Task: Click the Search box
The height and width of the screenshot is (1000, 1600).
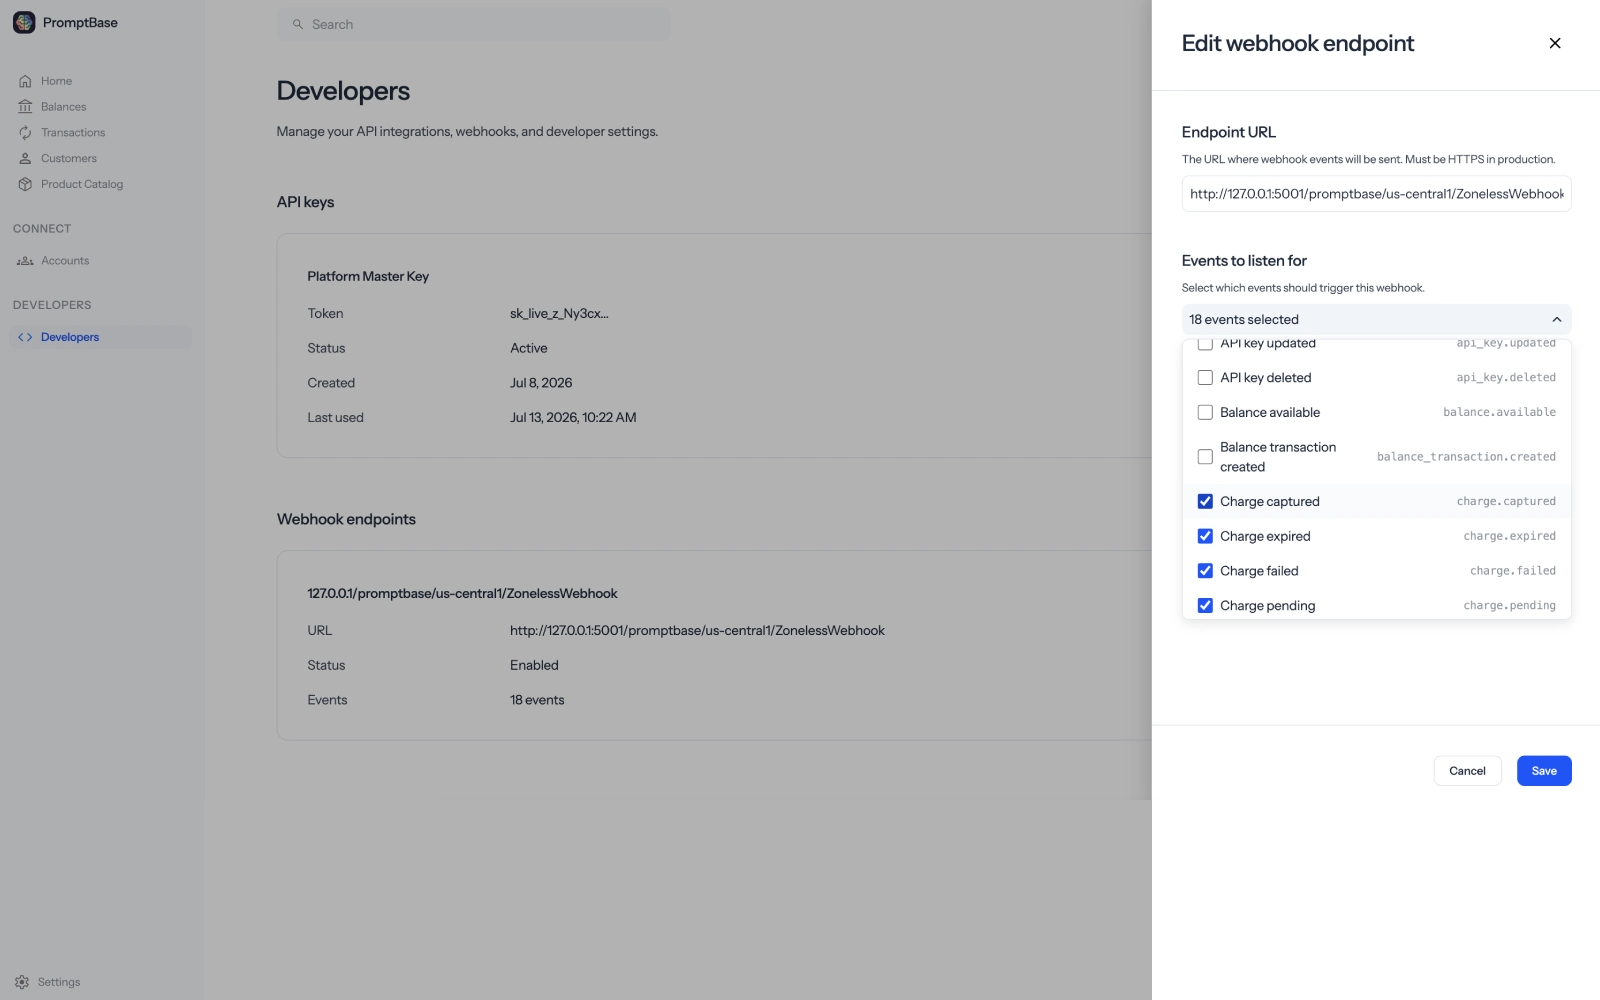Action: [x=473, y=24]
